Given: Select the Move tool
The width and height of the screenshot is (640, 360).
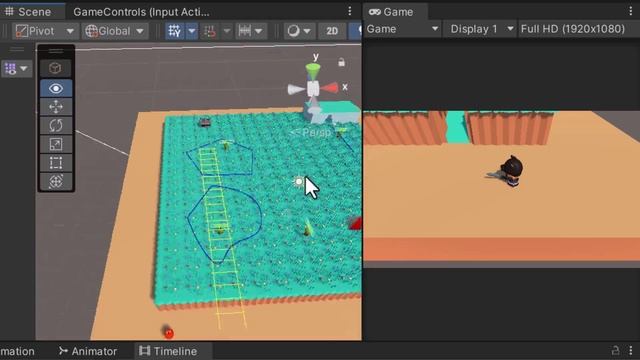Looking at the screenshot, I should click(56, 107).
